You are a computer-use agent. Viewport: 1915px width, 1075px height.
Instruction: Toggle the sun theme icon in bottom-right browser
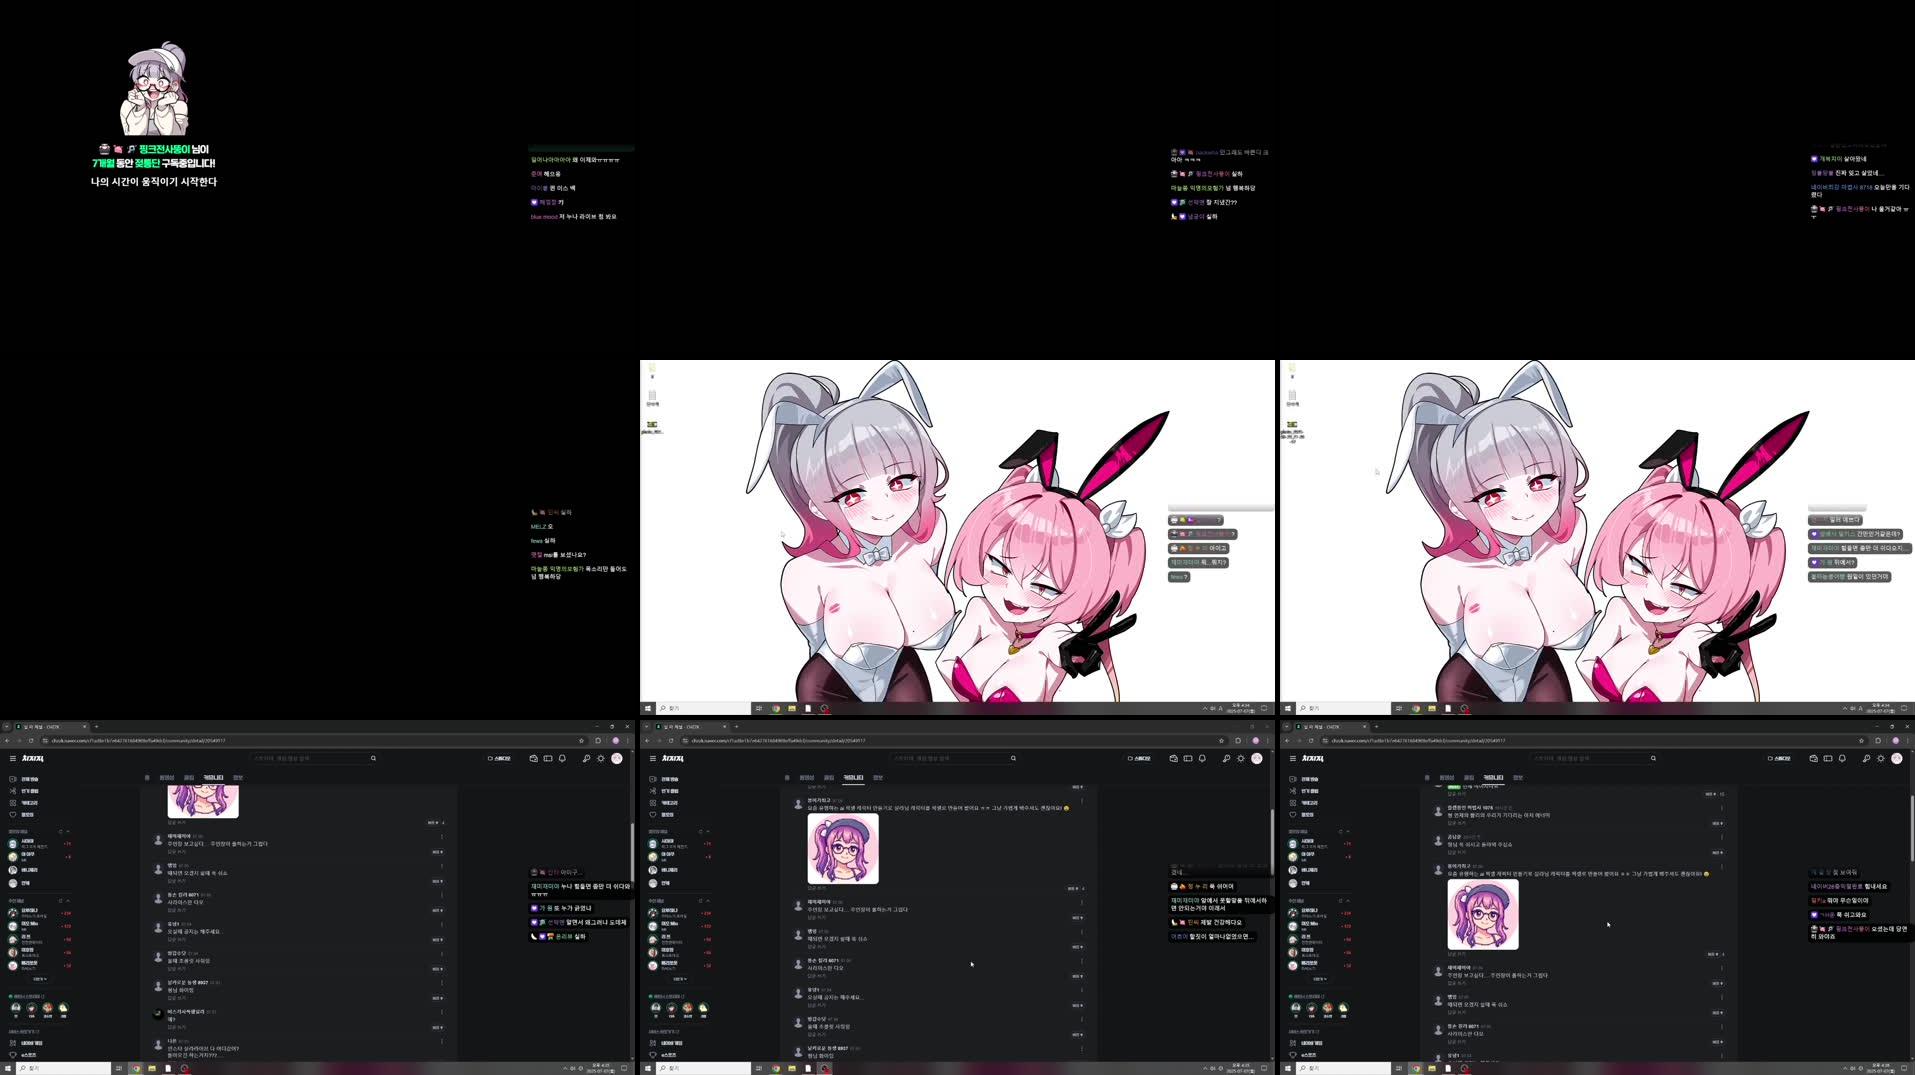point(1880,758)
